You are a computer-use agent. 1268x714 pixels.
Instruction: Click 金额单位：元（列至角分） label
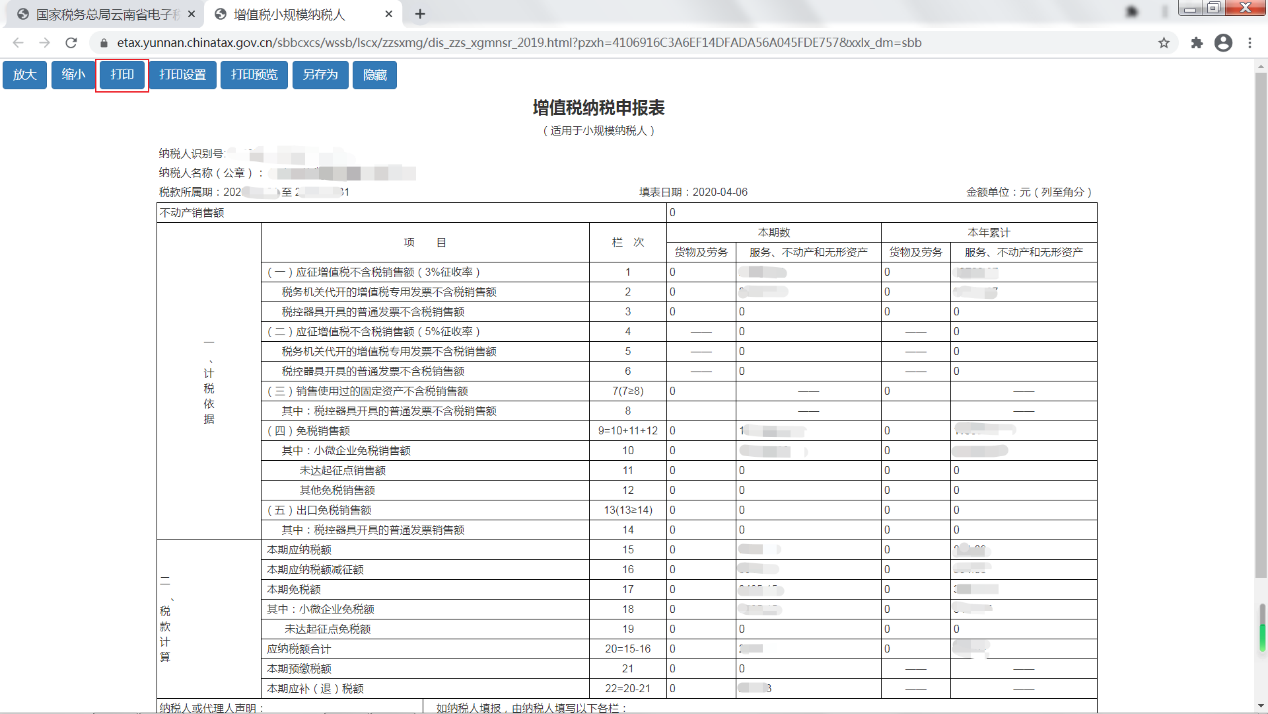[x=1030, y=192]
